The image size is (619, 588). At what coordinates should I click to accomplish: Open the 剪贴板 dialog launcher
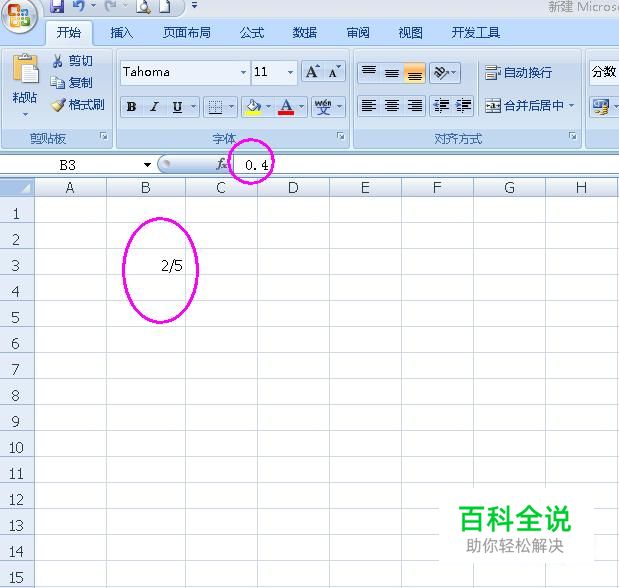point(104,136)
